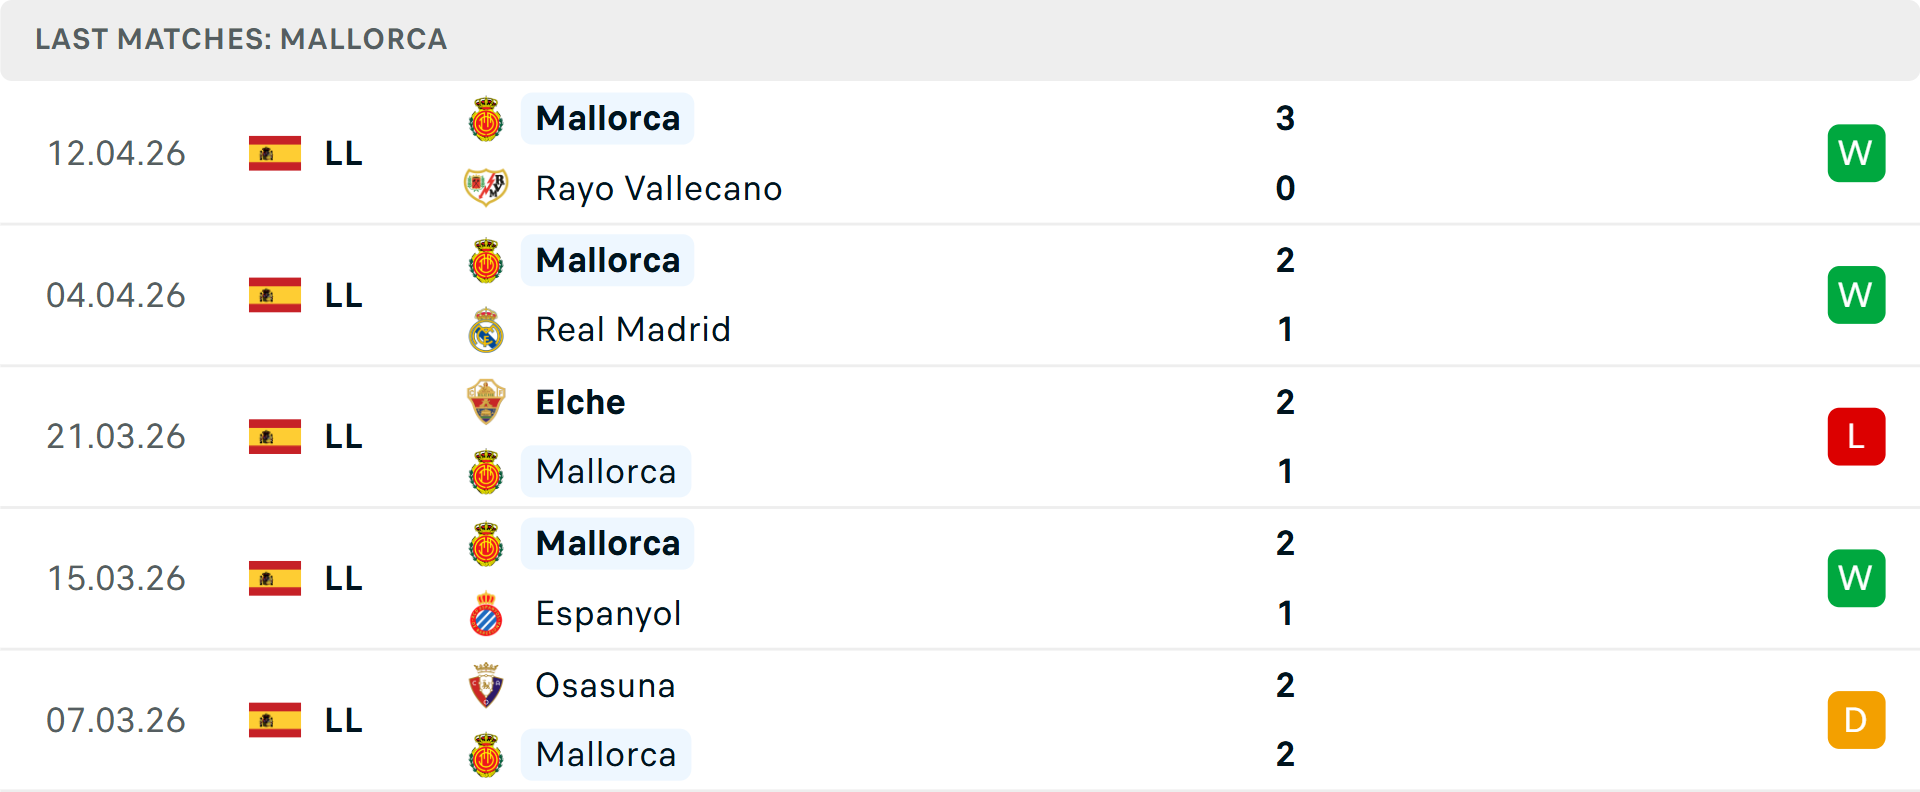This screenshot has height=792, width=1920.
Task: Click Mallorca's score of 3 against Rayo
Action: (1285, 118)
